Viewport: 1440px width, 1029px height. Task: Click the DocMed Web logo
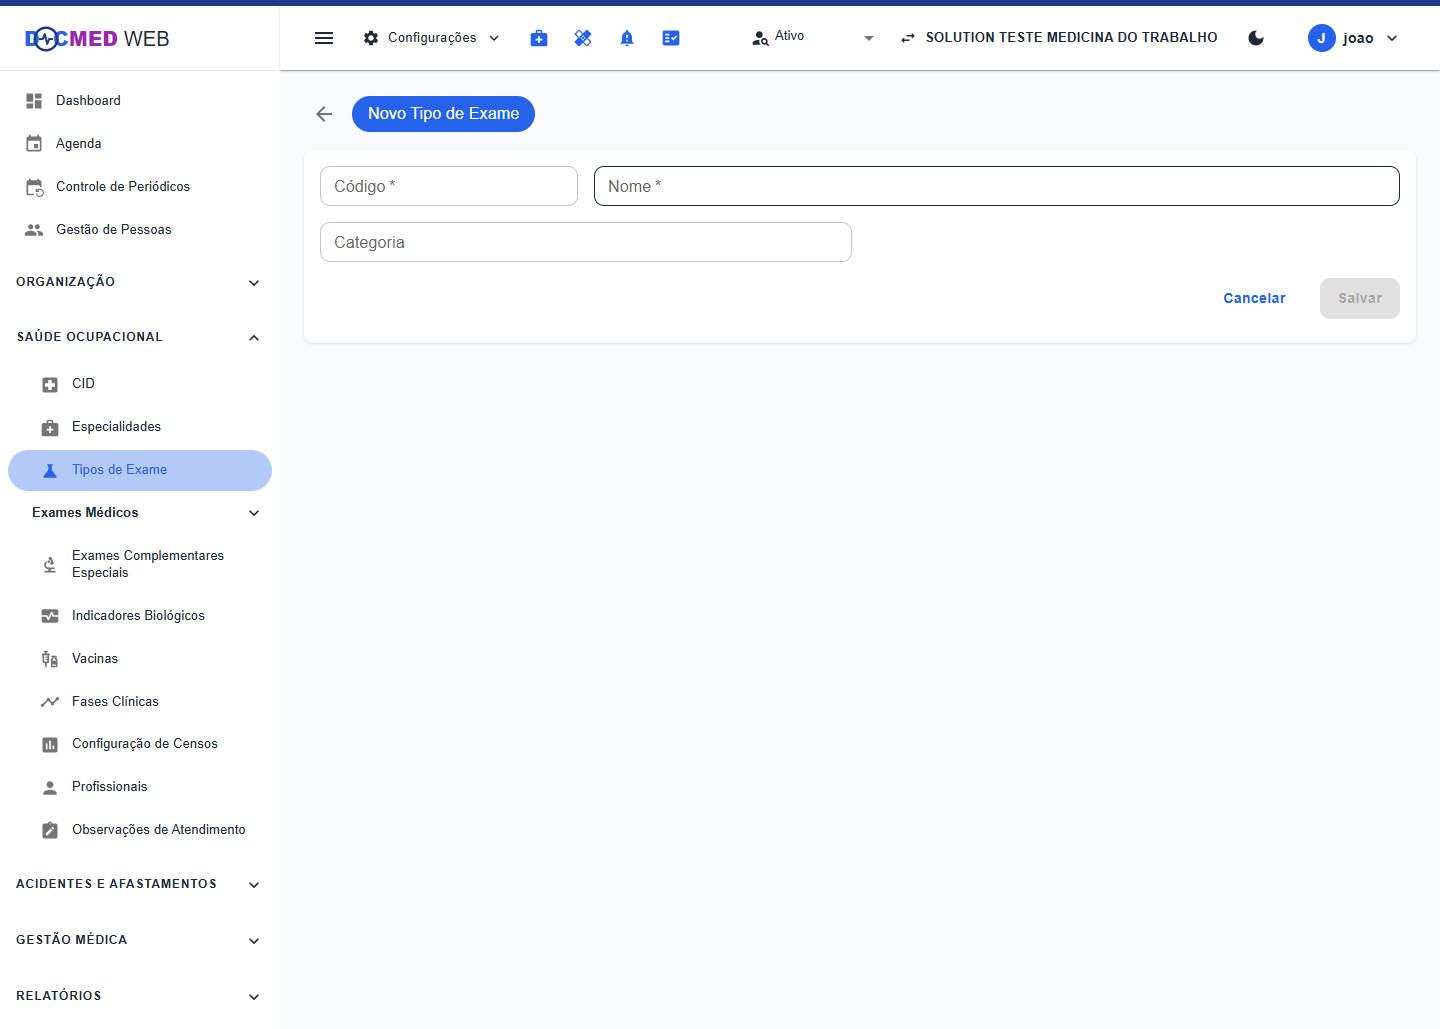tap(97, 39)
